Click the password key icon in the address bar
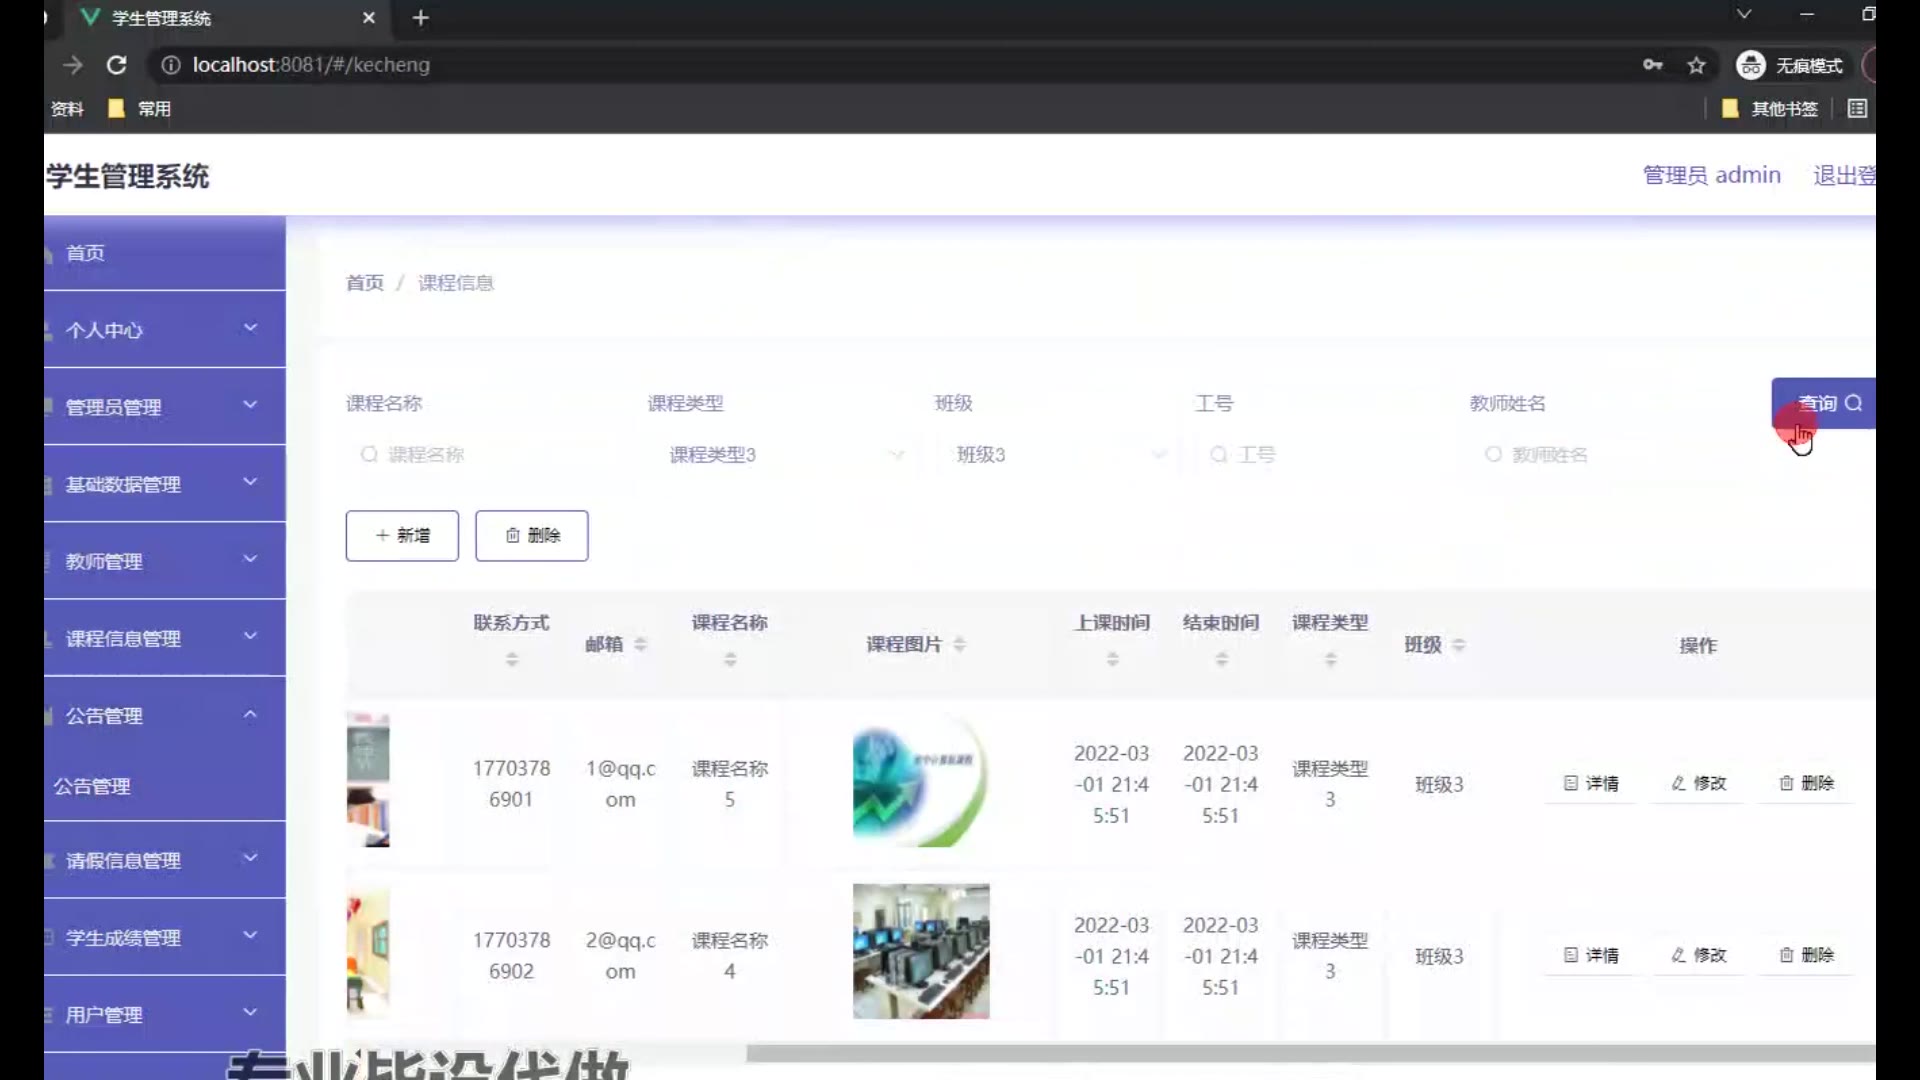Screen dimensions: 1920x1080 tap(1652, 65)
